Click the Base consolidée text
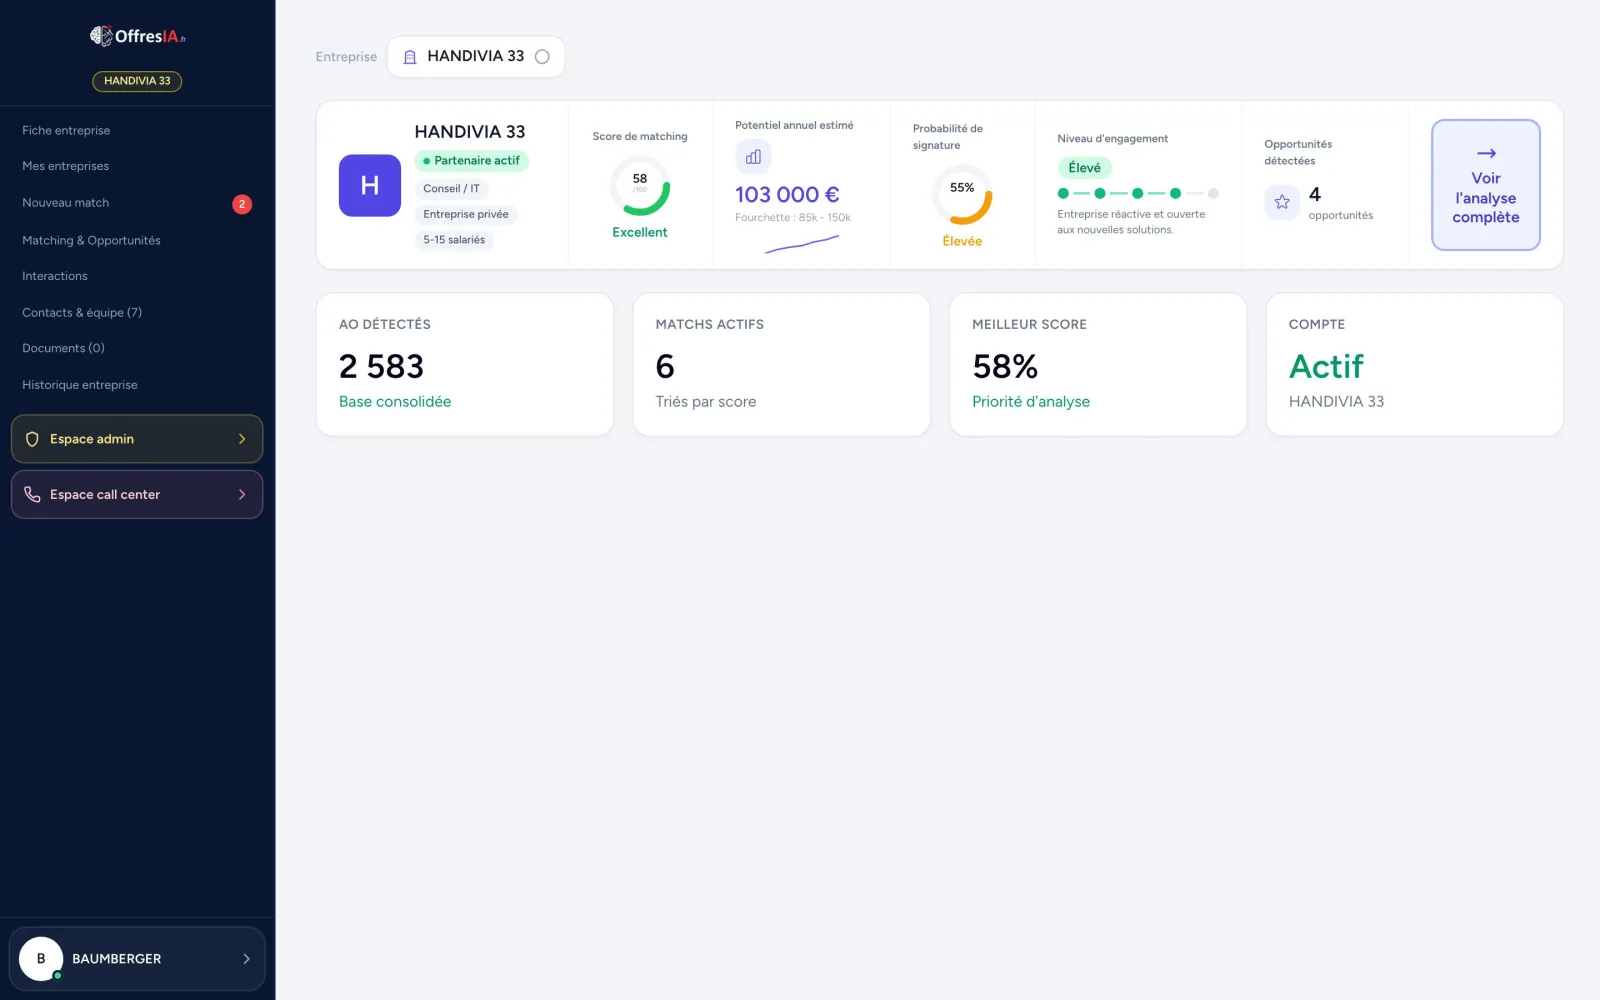Screen dimensions: 1600x1000 point(395,402)
